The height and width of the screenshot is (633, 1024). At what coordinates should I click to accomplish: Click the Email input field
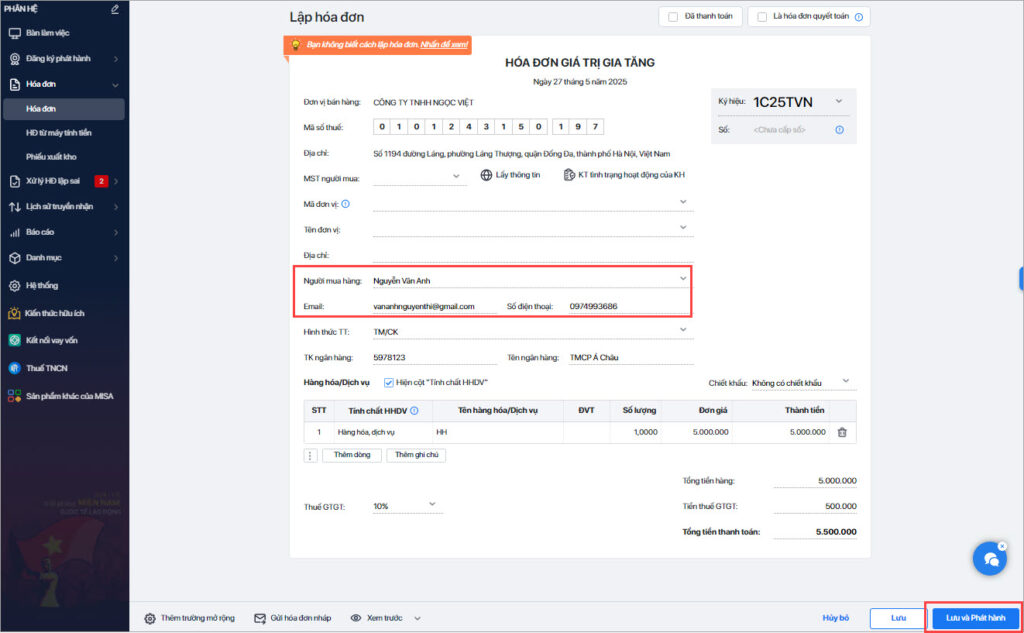coord(434,306)
